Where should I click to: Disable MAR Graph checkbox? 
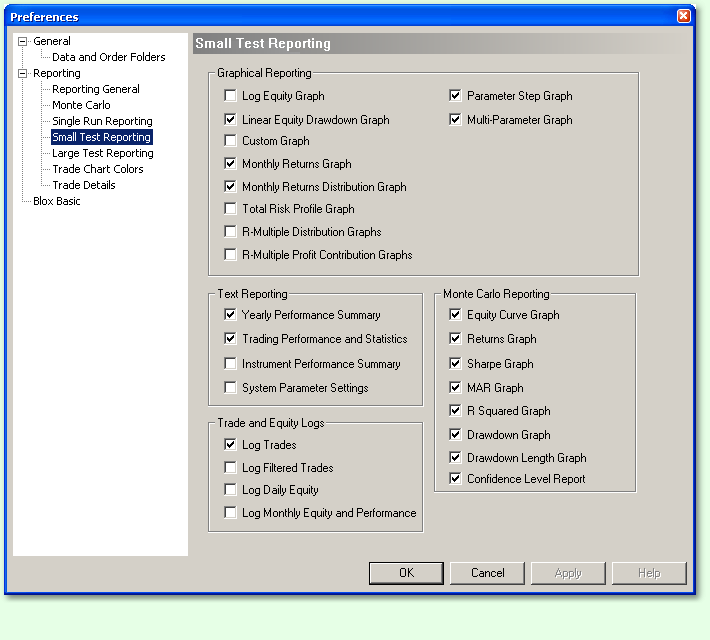pos(455,387)
